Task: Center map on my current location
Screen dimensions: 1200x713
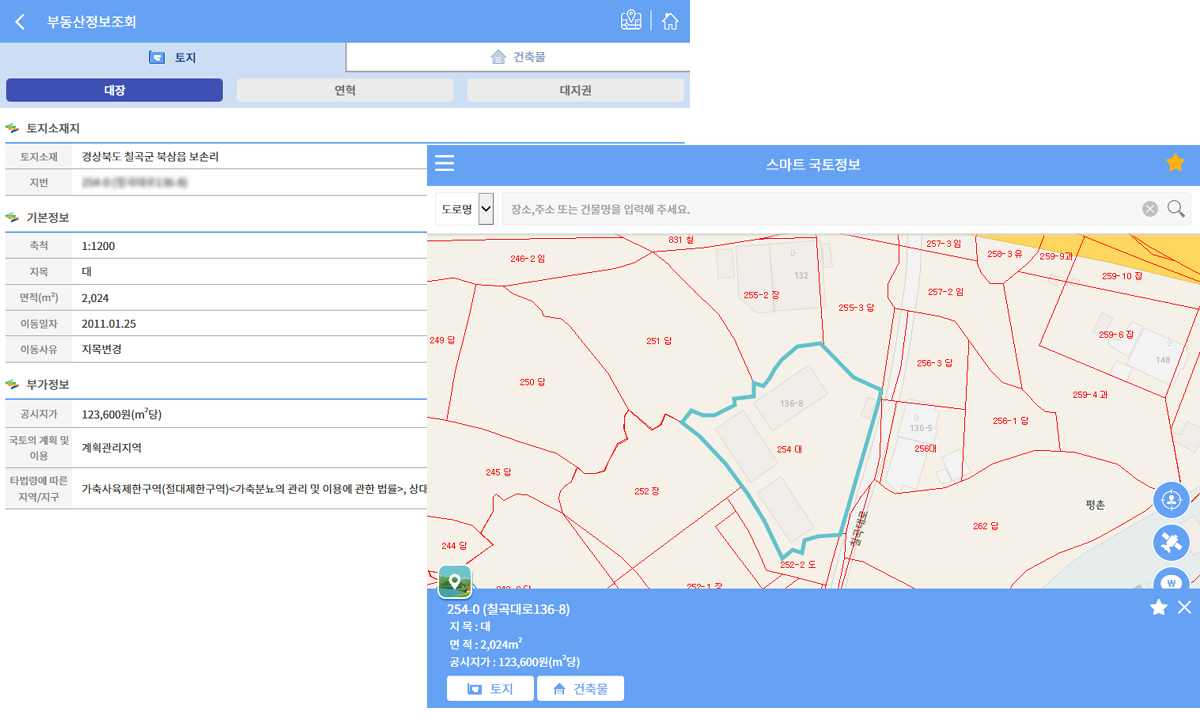Action: point(1171,499)
